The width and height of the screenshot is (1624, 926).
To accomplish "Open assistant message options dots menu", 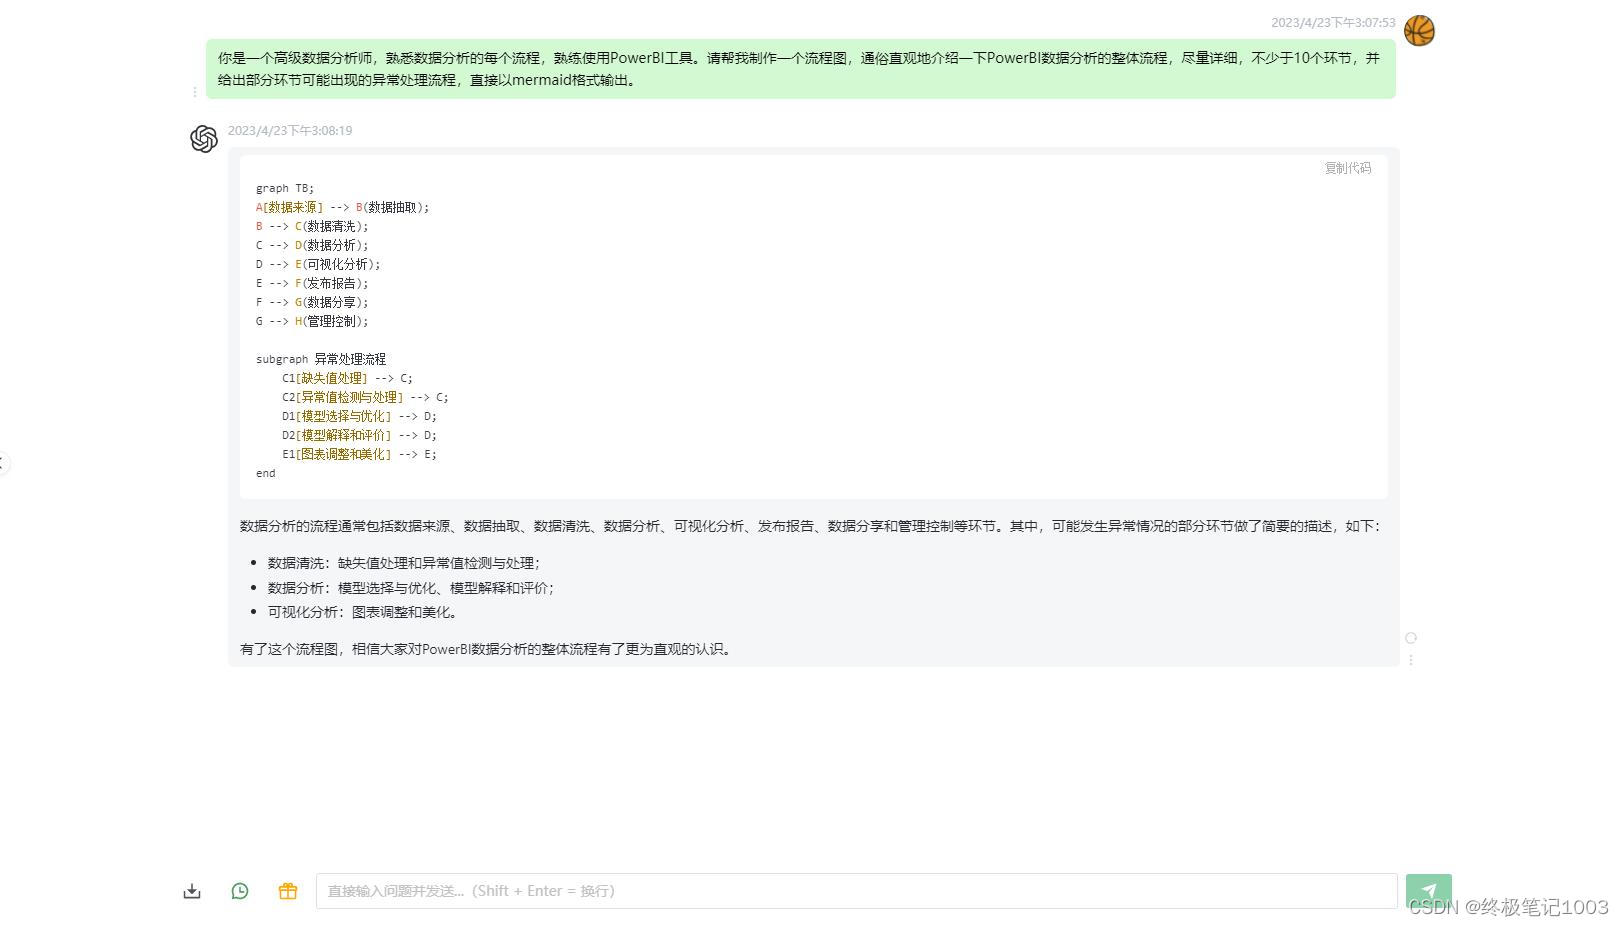I will [1411, 660].
